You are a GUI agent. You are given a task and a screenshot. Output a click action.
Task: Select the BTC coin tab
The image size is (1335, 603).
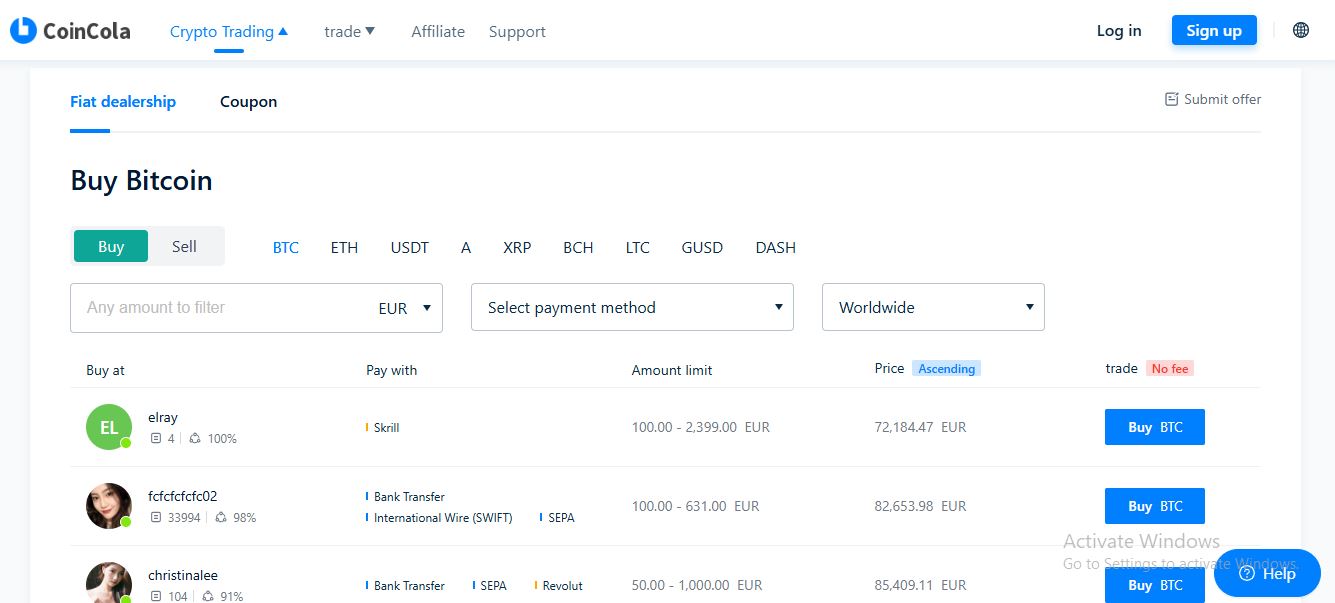click(286, 247)
